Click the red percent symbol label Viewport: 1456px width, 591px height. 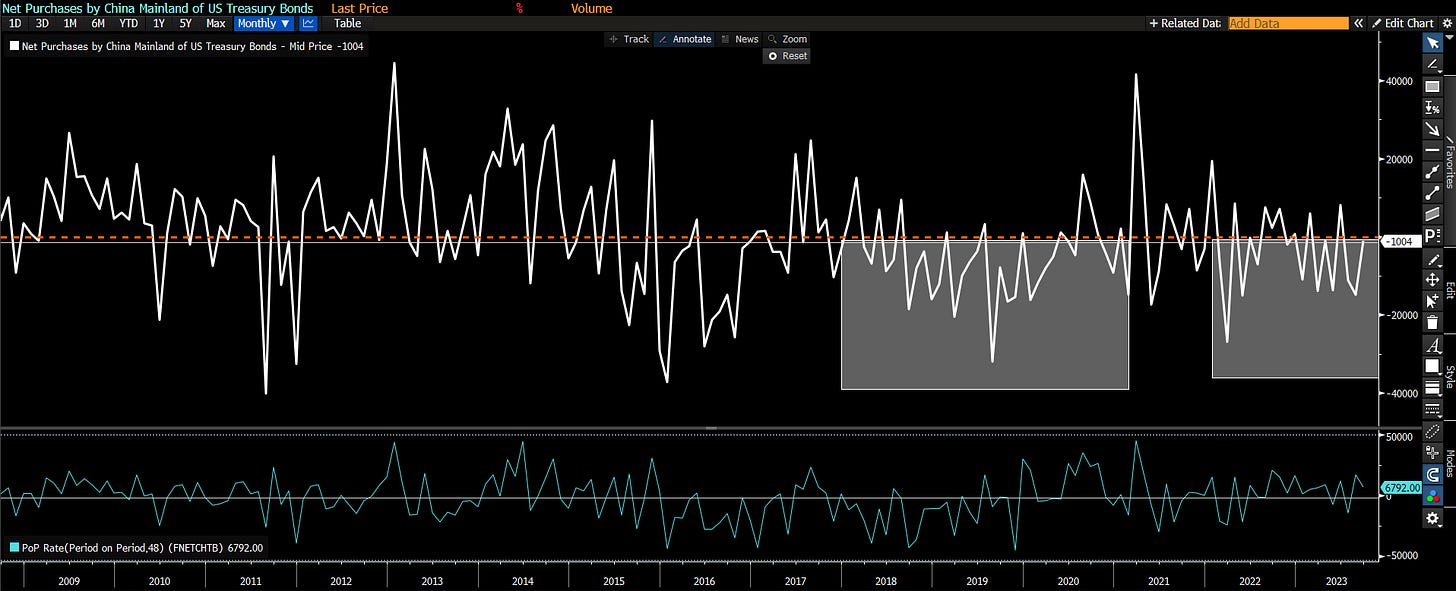click(520, 8)
